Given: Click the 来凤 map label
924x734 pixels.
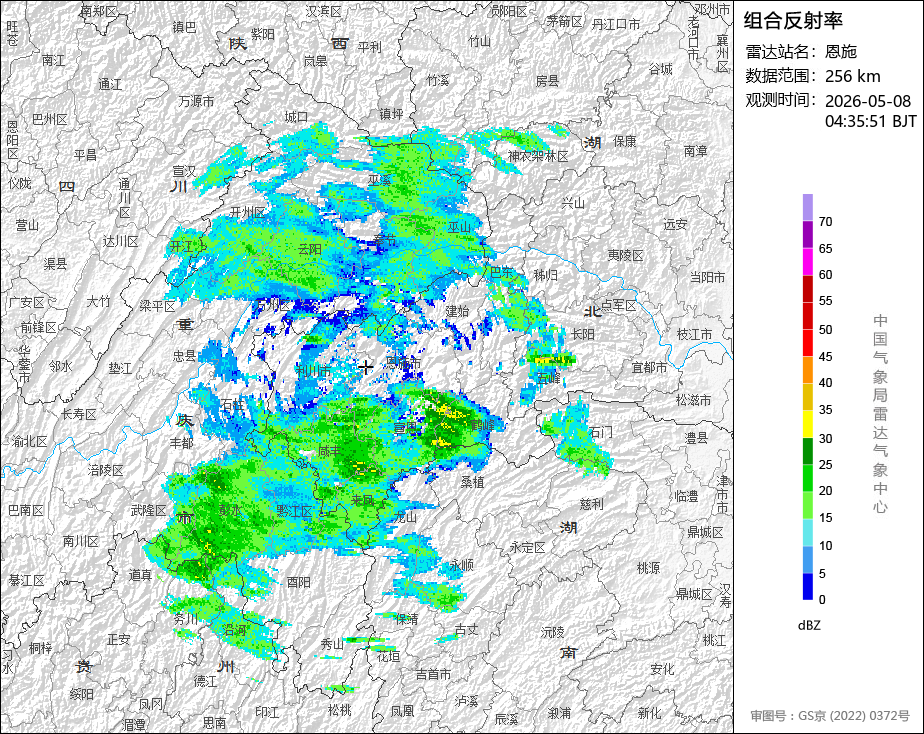Looking at the screenshot, I should [x=362, y=500].
